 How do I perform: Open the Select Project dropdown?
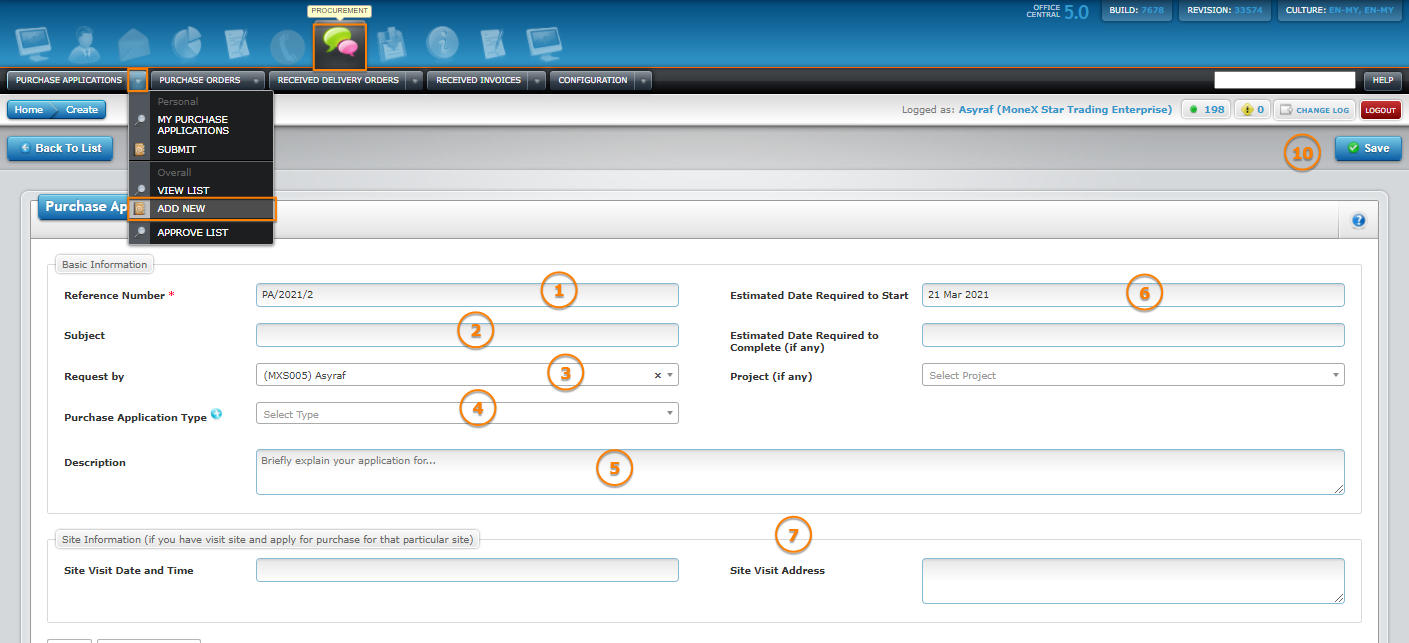tap(1133, 375)
